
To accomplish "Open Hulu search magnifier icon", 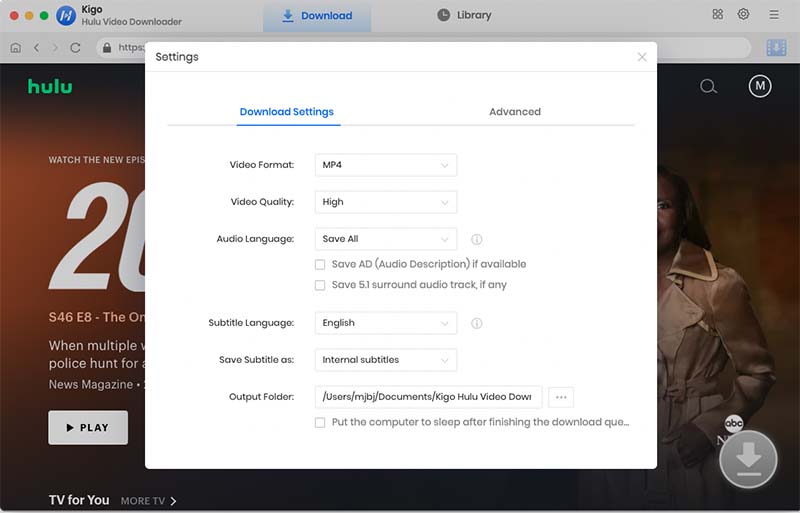I will [x=708, y=86].
